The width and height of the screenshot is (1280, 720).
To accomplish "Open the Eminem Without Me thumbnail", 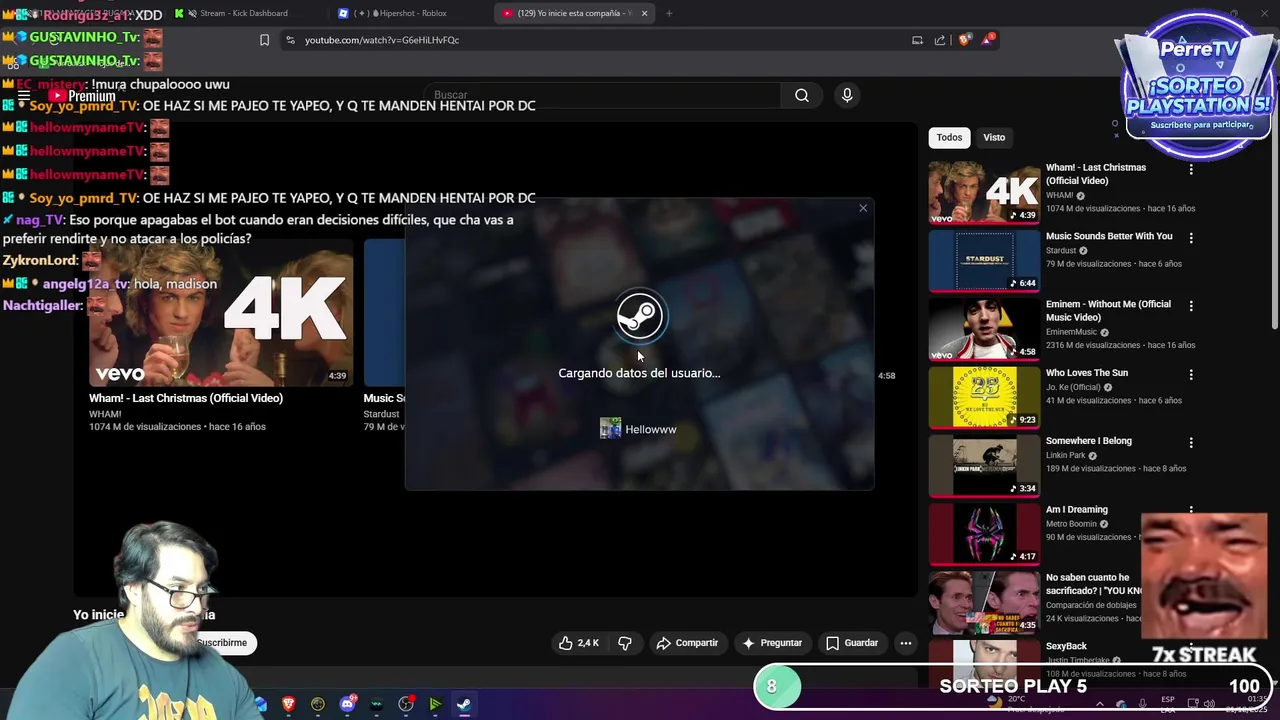I will coord(984,328).
